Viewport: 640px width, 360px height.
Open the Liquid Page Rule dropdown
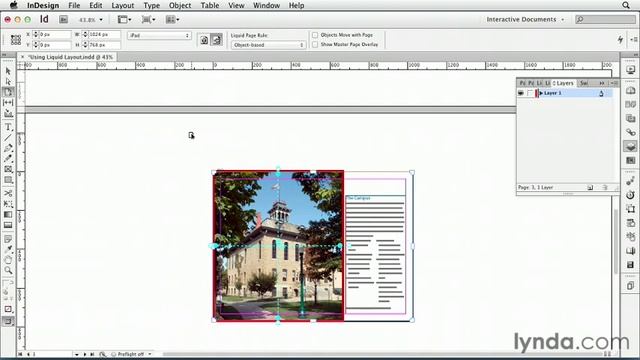[x=268, y=45]
